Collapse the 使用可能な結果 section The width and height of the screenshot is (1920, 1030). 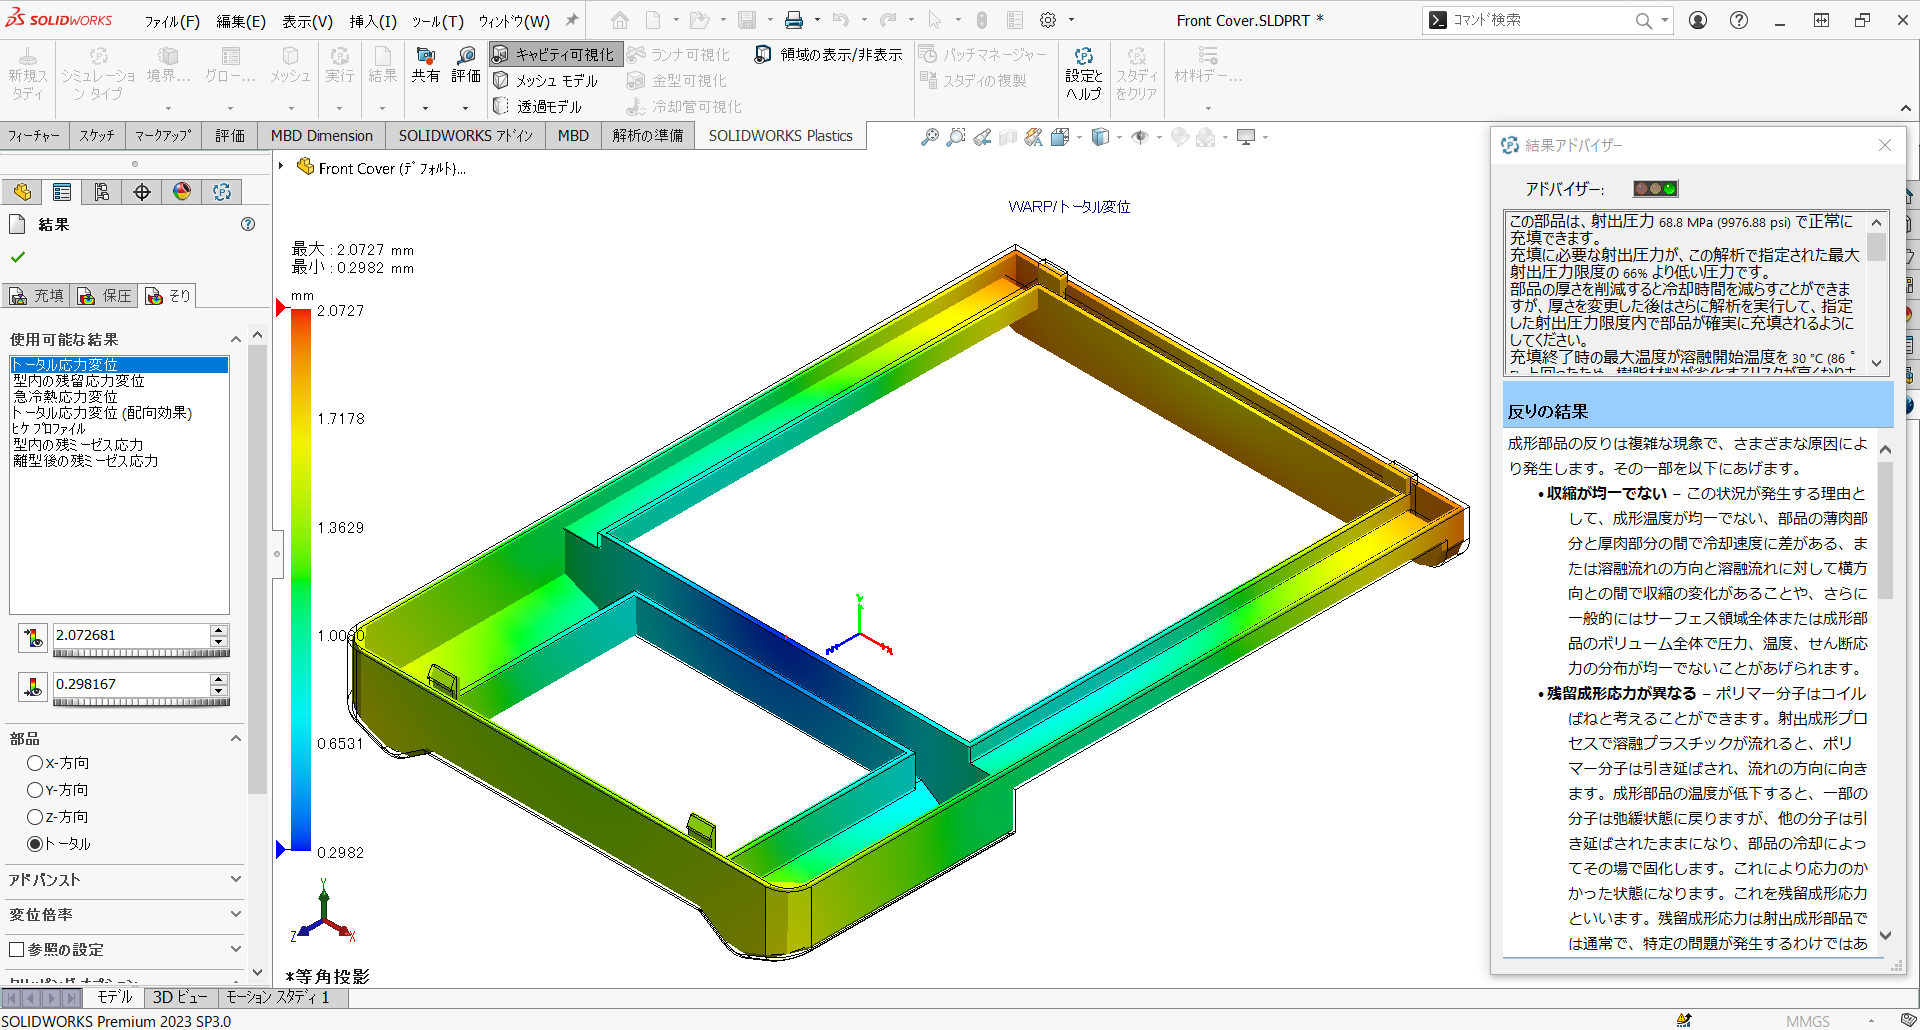coord(236,339)
